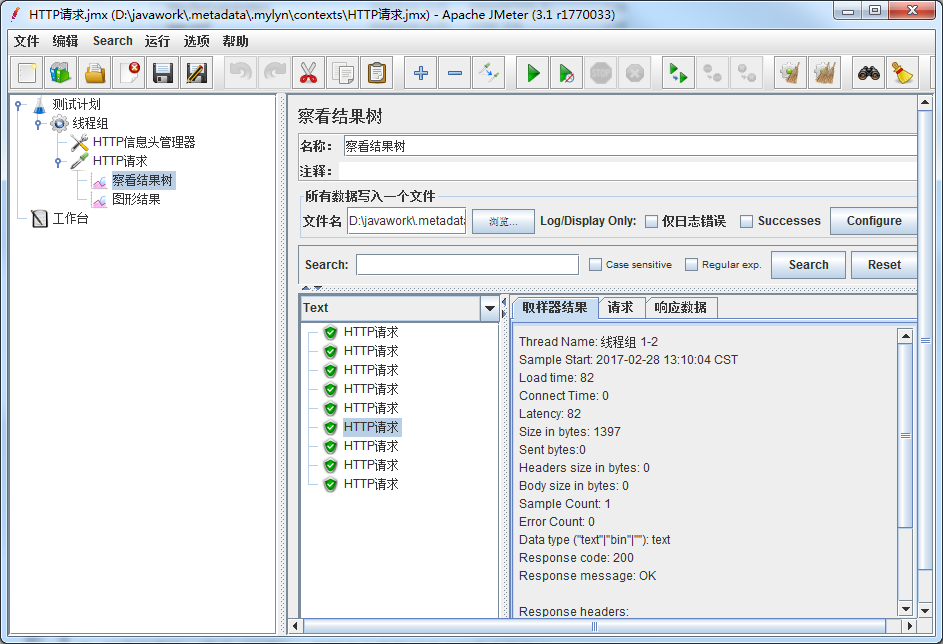This screenshot has height=644, width=943.
Task: Open the results format dropdown showing Text
Action: tap(489, 307)
